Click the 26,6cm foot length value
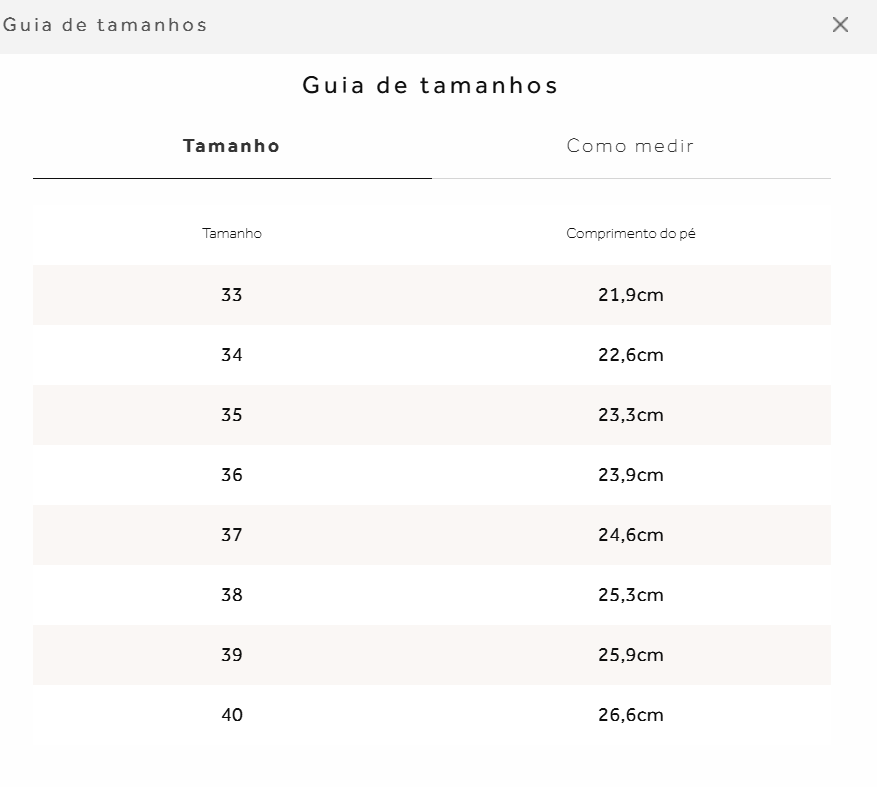Screen dimensions: 877x787 point(631,715)
